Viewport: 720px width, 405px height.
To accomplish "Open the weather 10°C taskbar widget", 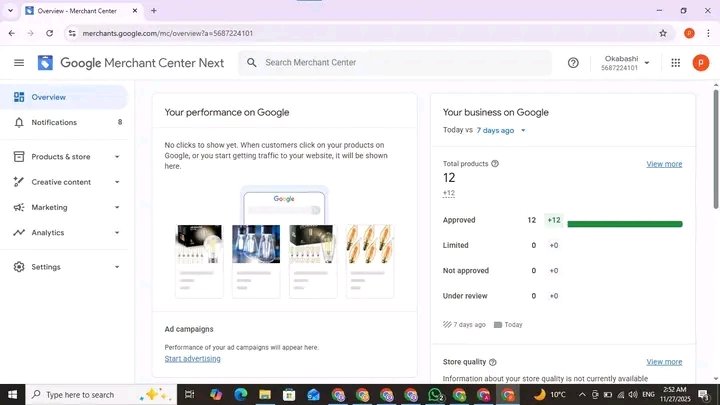I will coord(549,394).
